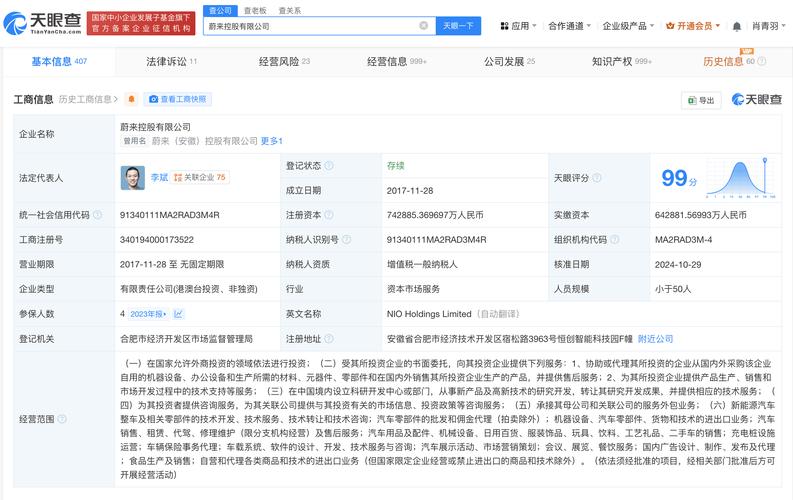Click the English name NIO Holdings Limited
The width and height of the screenshot is (793, 500).
click(x=429, y=314)
